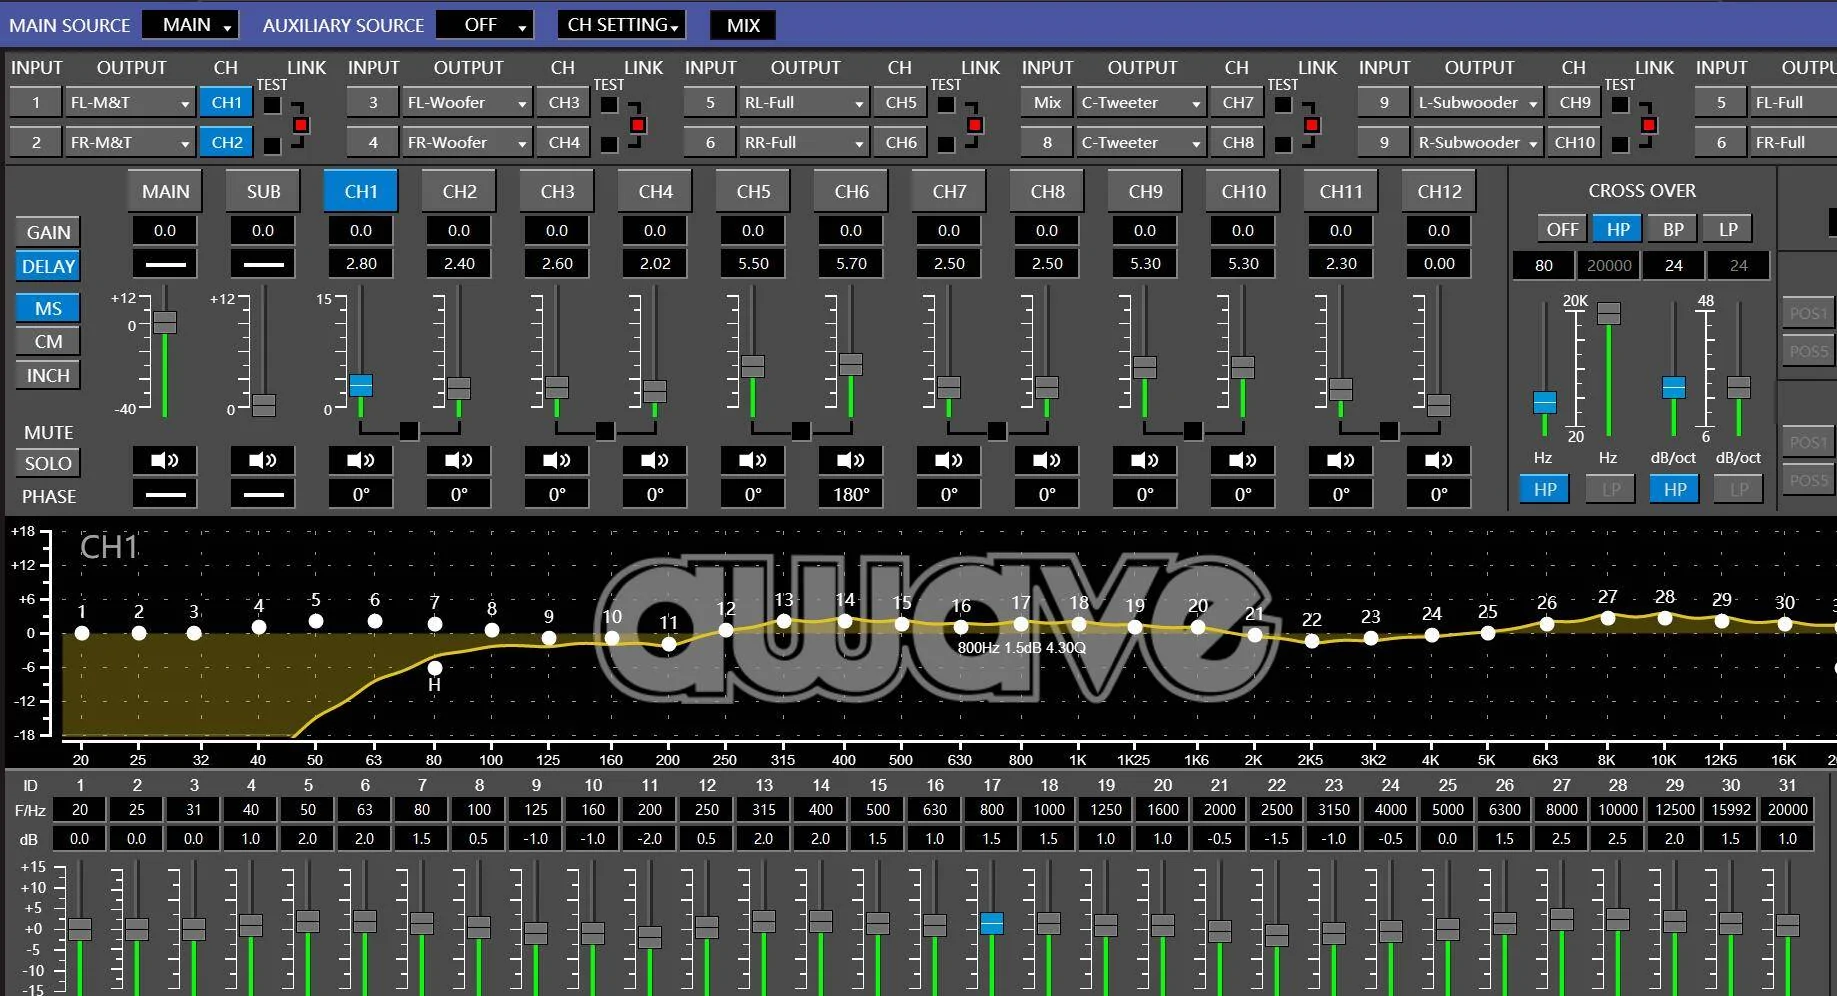The height and width of the screenshot is (996, 1837).
Task: Open the MAIN SOURCE dropdown
Action: coord(190,25)
